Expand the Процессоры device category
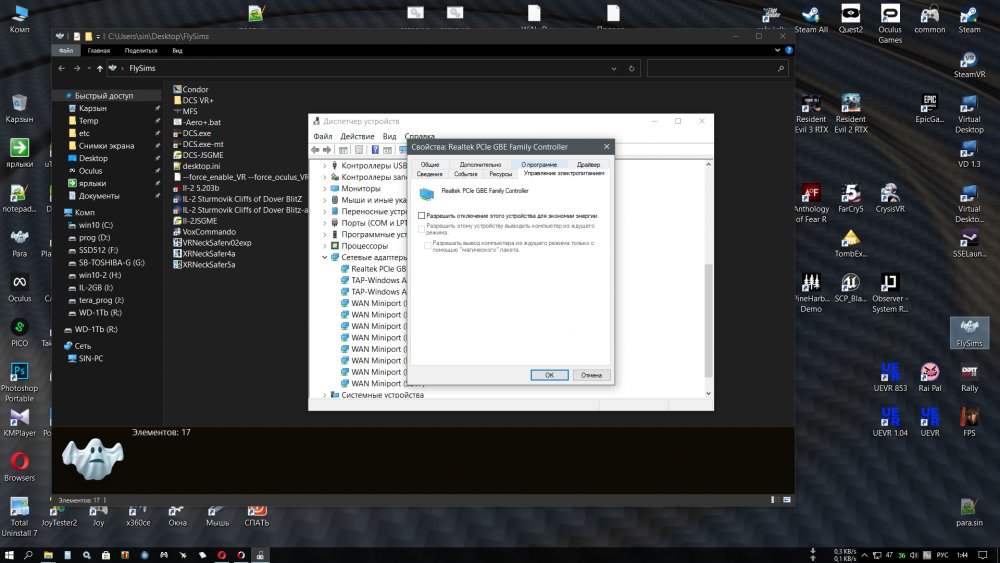This screenshot has width=1000, height=563. coord(324,245)
